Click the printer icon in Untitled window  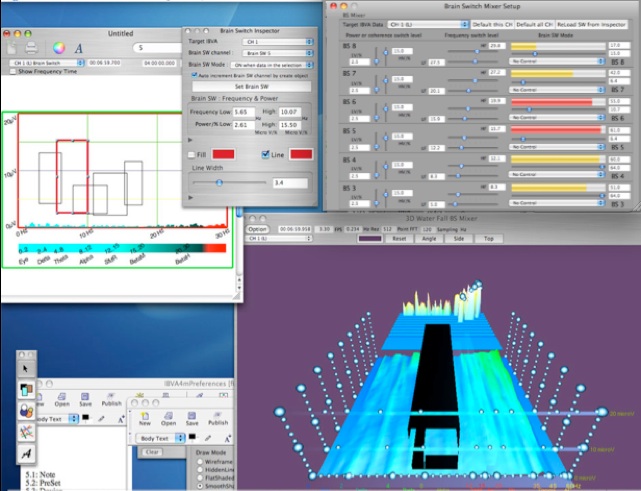tap(31, 47)
